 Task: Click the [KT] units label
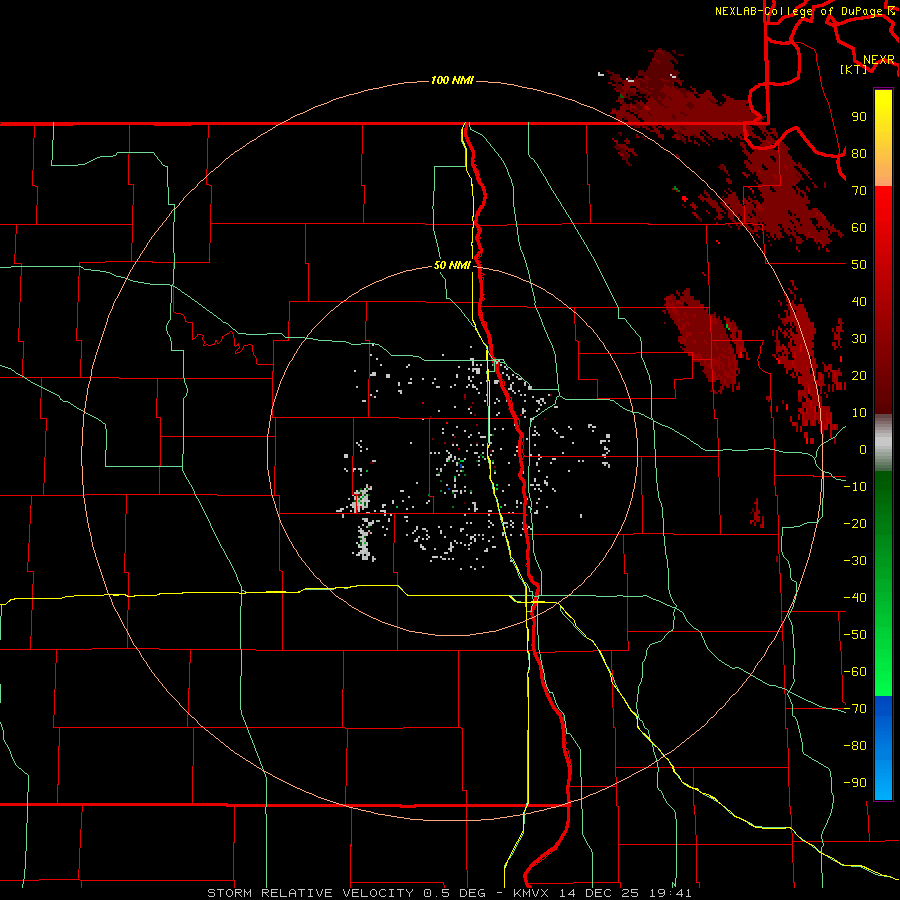point(853,69)
